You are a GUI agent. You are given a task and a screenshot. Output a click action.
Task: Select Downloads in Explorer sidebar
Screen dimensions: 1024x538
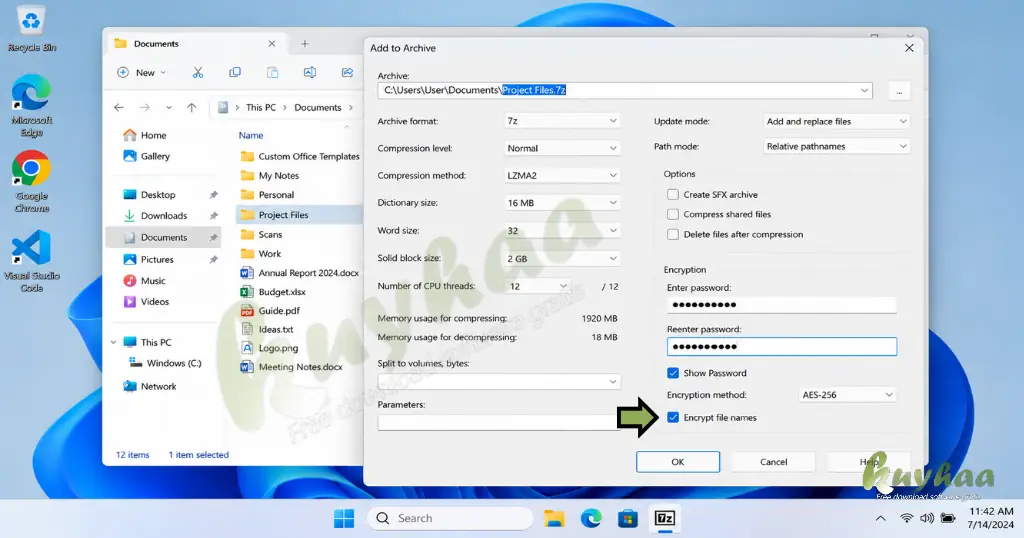pyautogui.click(x=155, y=215)
